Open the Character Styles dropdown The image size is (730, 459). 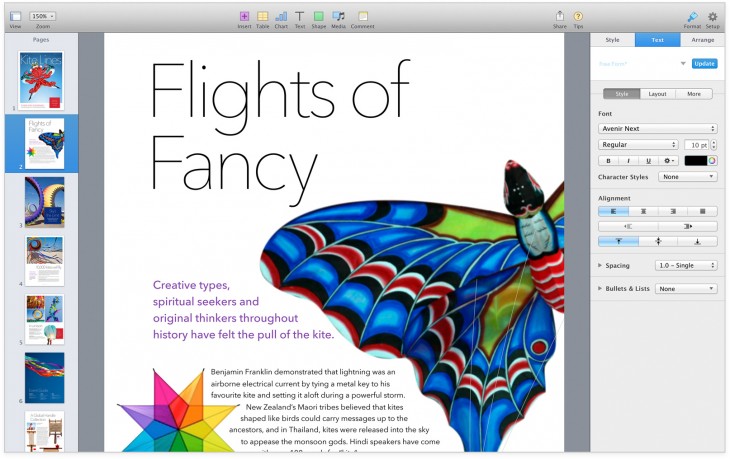[685, 177]
